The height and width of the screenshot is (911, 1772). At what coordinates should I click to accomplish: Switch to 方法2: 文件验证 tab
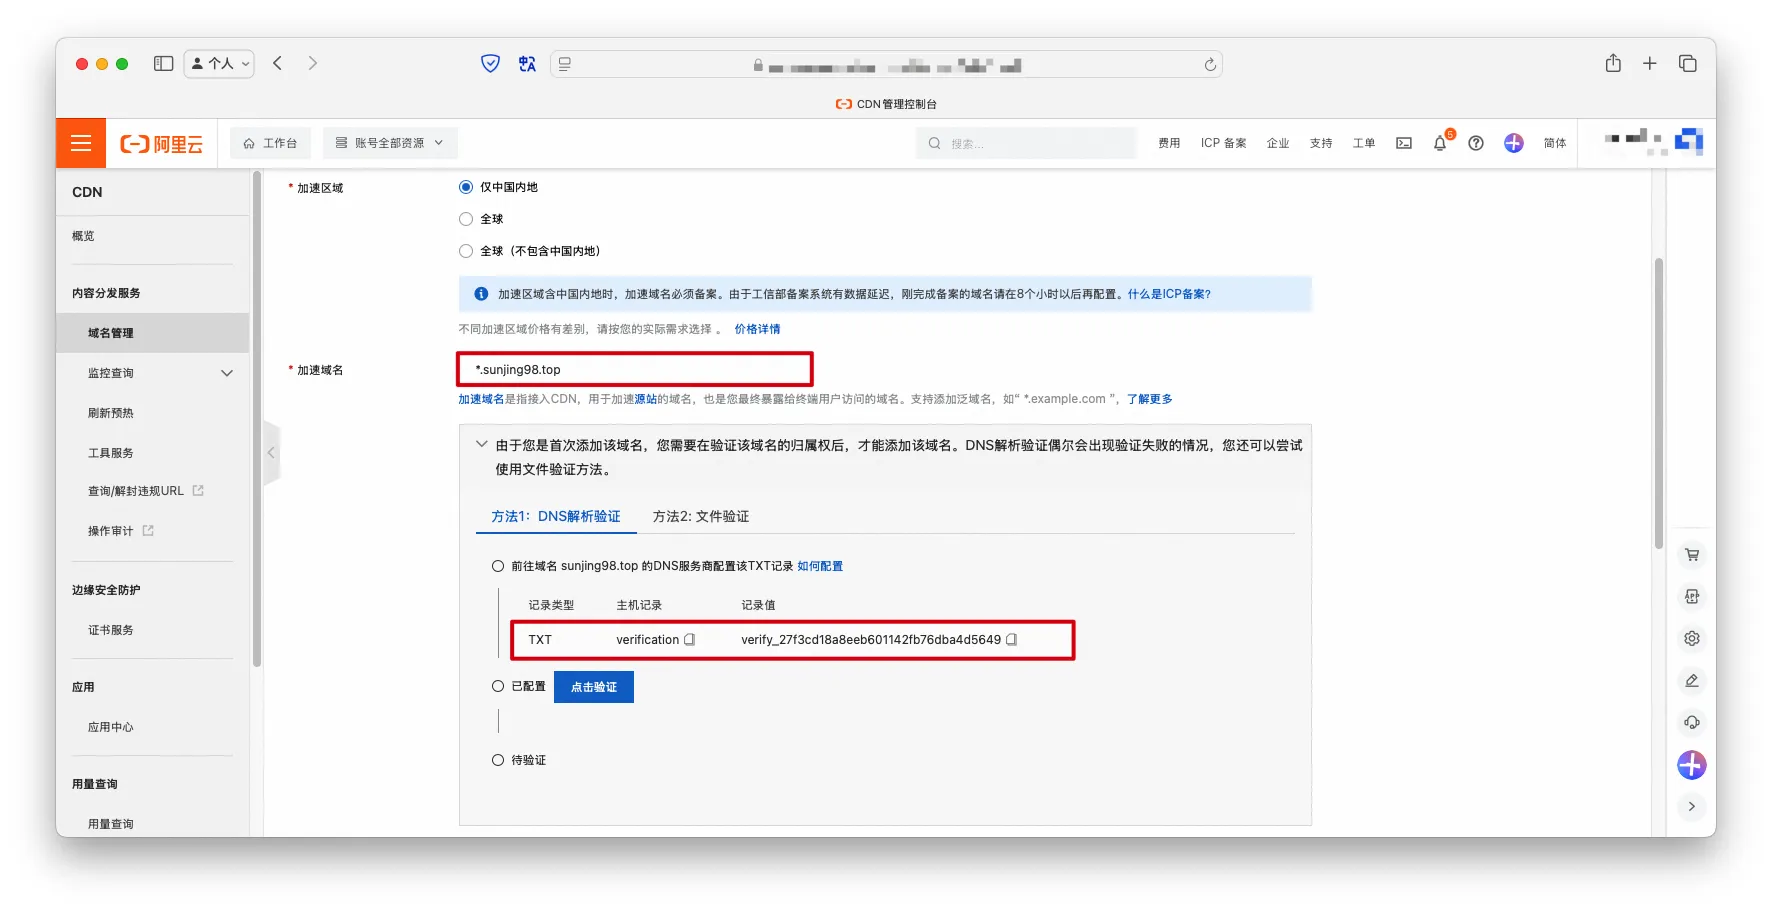click(x=700, y=516)
